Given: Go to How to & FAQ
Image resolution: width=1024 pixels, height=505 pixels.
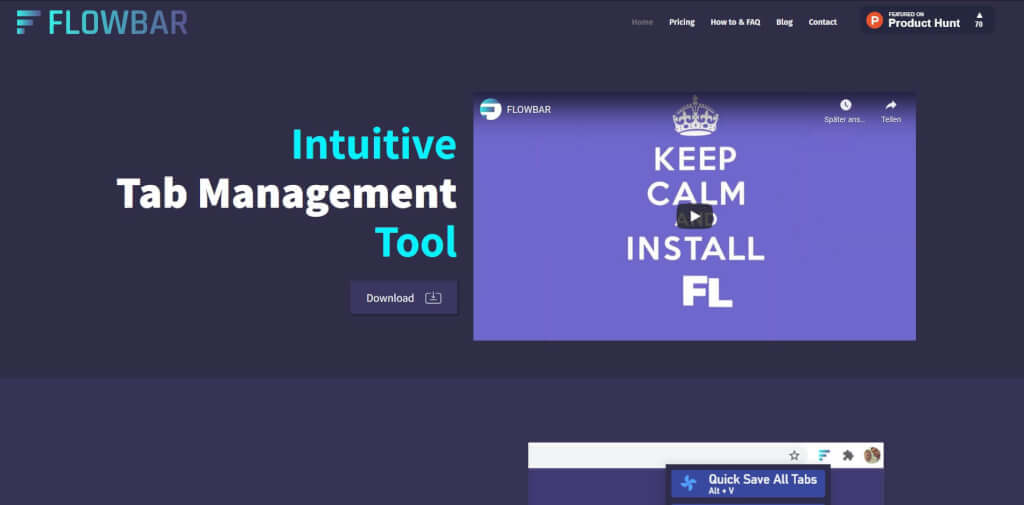Looking at the screenshot, I should (735, 22).
